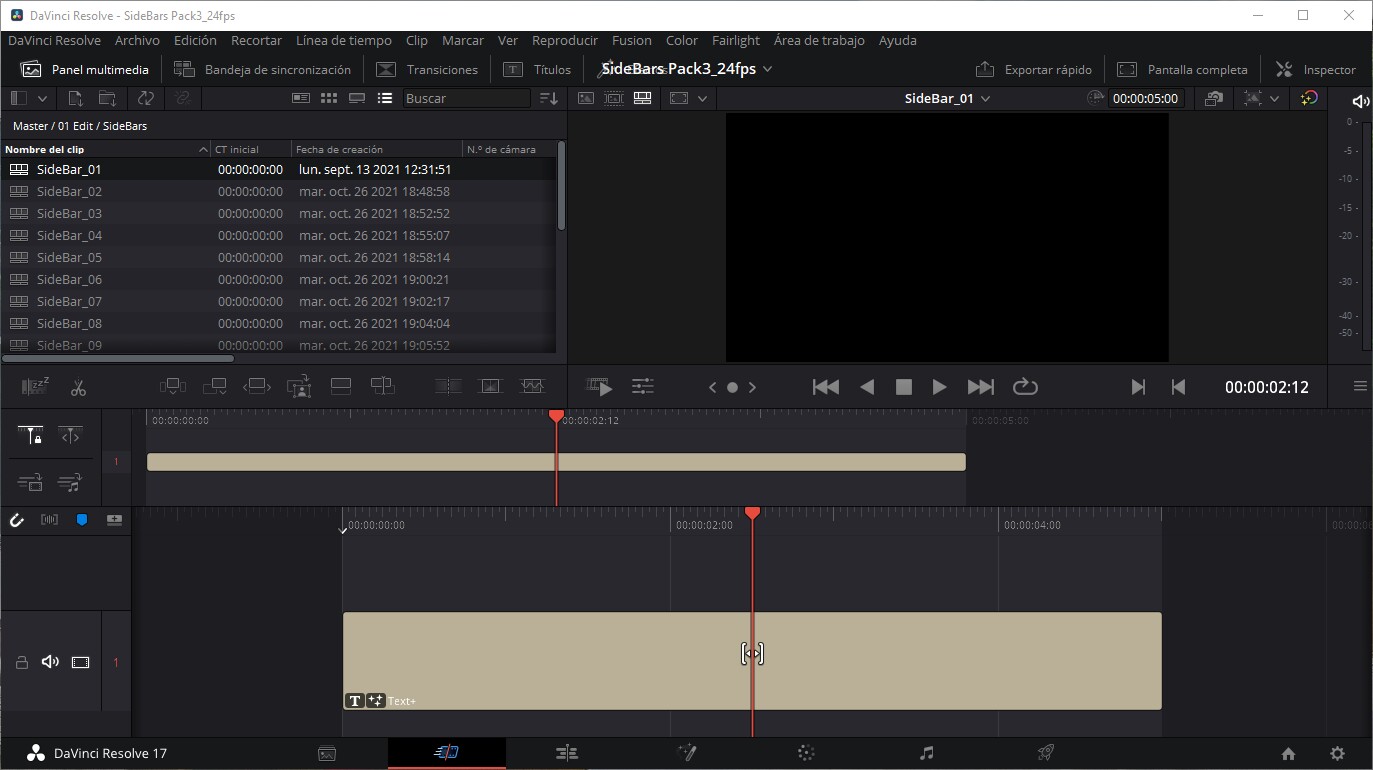
Task: Open project settings gear icon
Action: pos(1337,754)
